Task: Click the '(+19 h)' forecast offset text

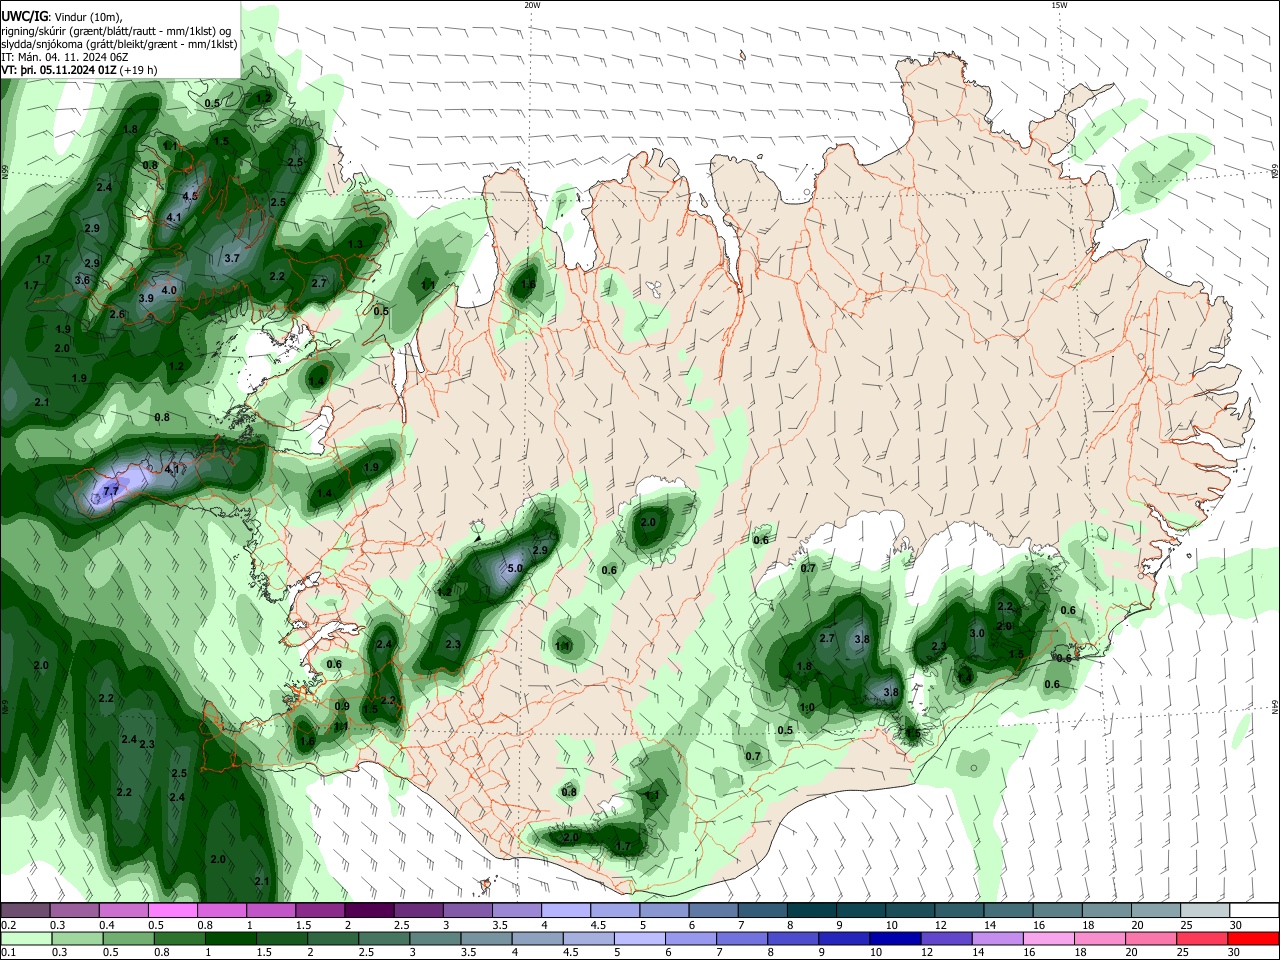Action: click(138, 70)
